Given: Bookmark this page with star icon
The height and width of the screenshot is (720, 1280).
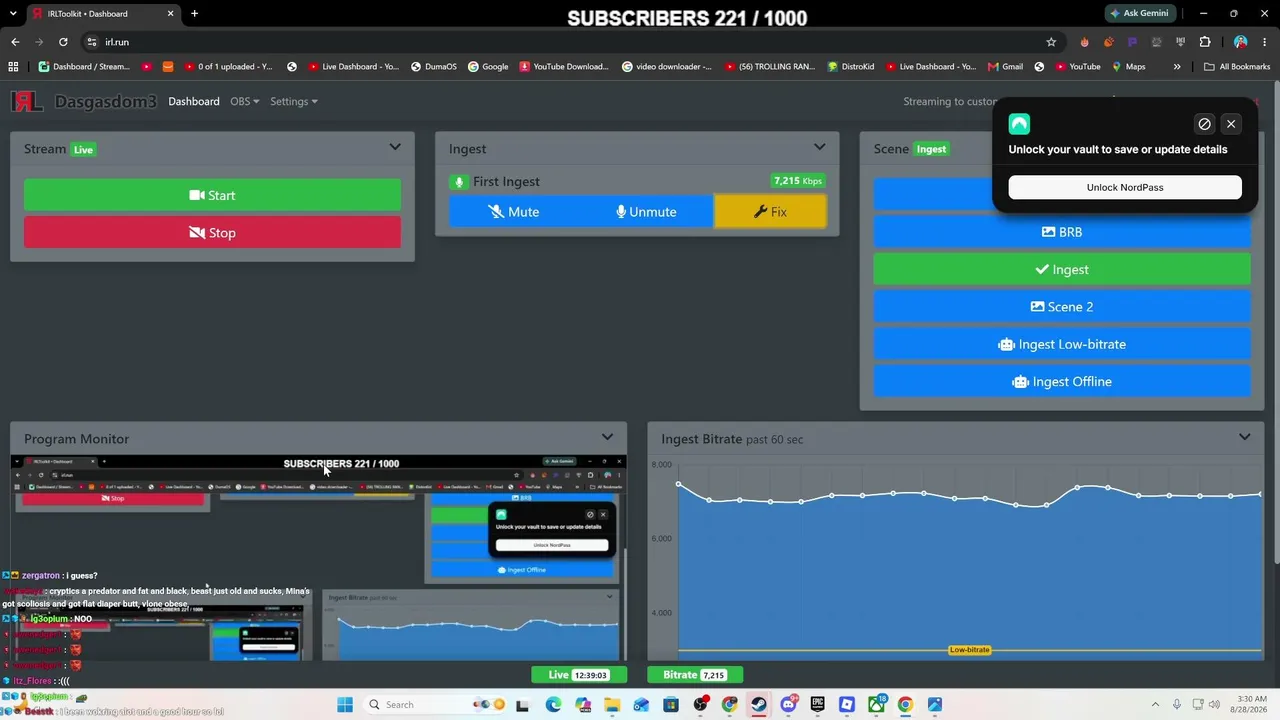Looking at the screenshot, I should (1051, 42).
